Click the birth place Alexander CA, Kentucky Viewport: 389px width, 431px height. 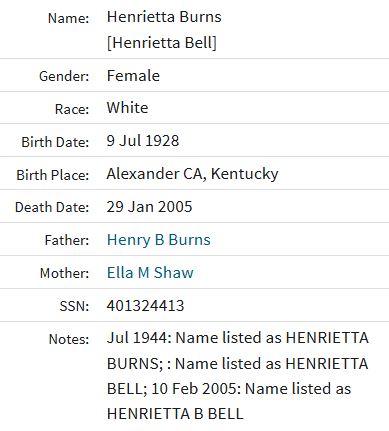tap(192, 174)
